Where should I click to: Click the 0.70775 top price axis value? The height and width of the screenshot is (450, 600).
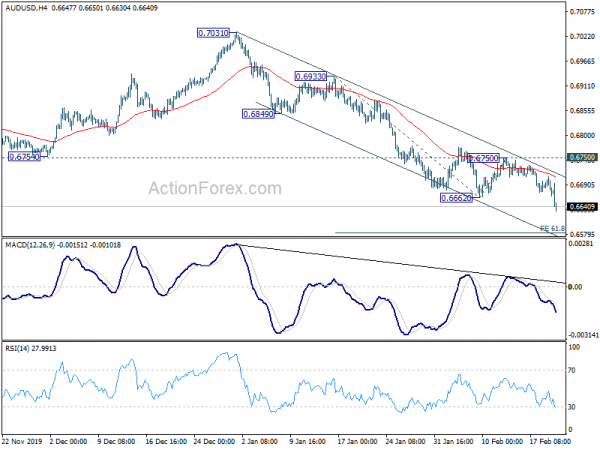(581, 13)
